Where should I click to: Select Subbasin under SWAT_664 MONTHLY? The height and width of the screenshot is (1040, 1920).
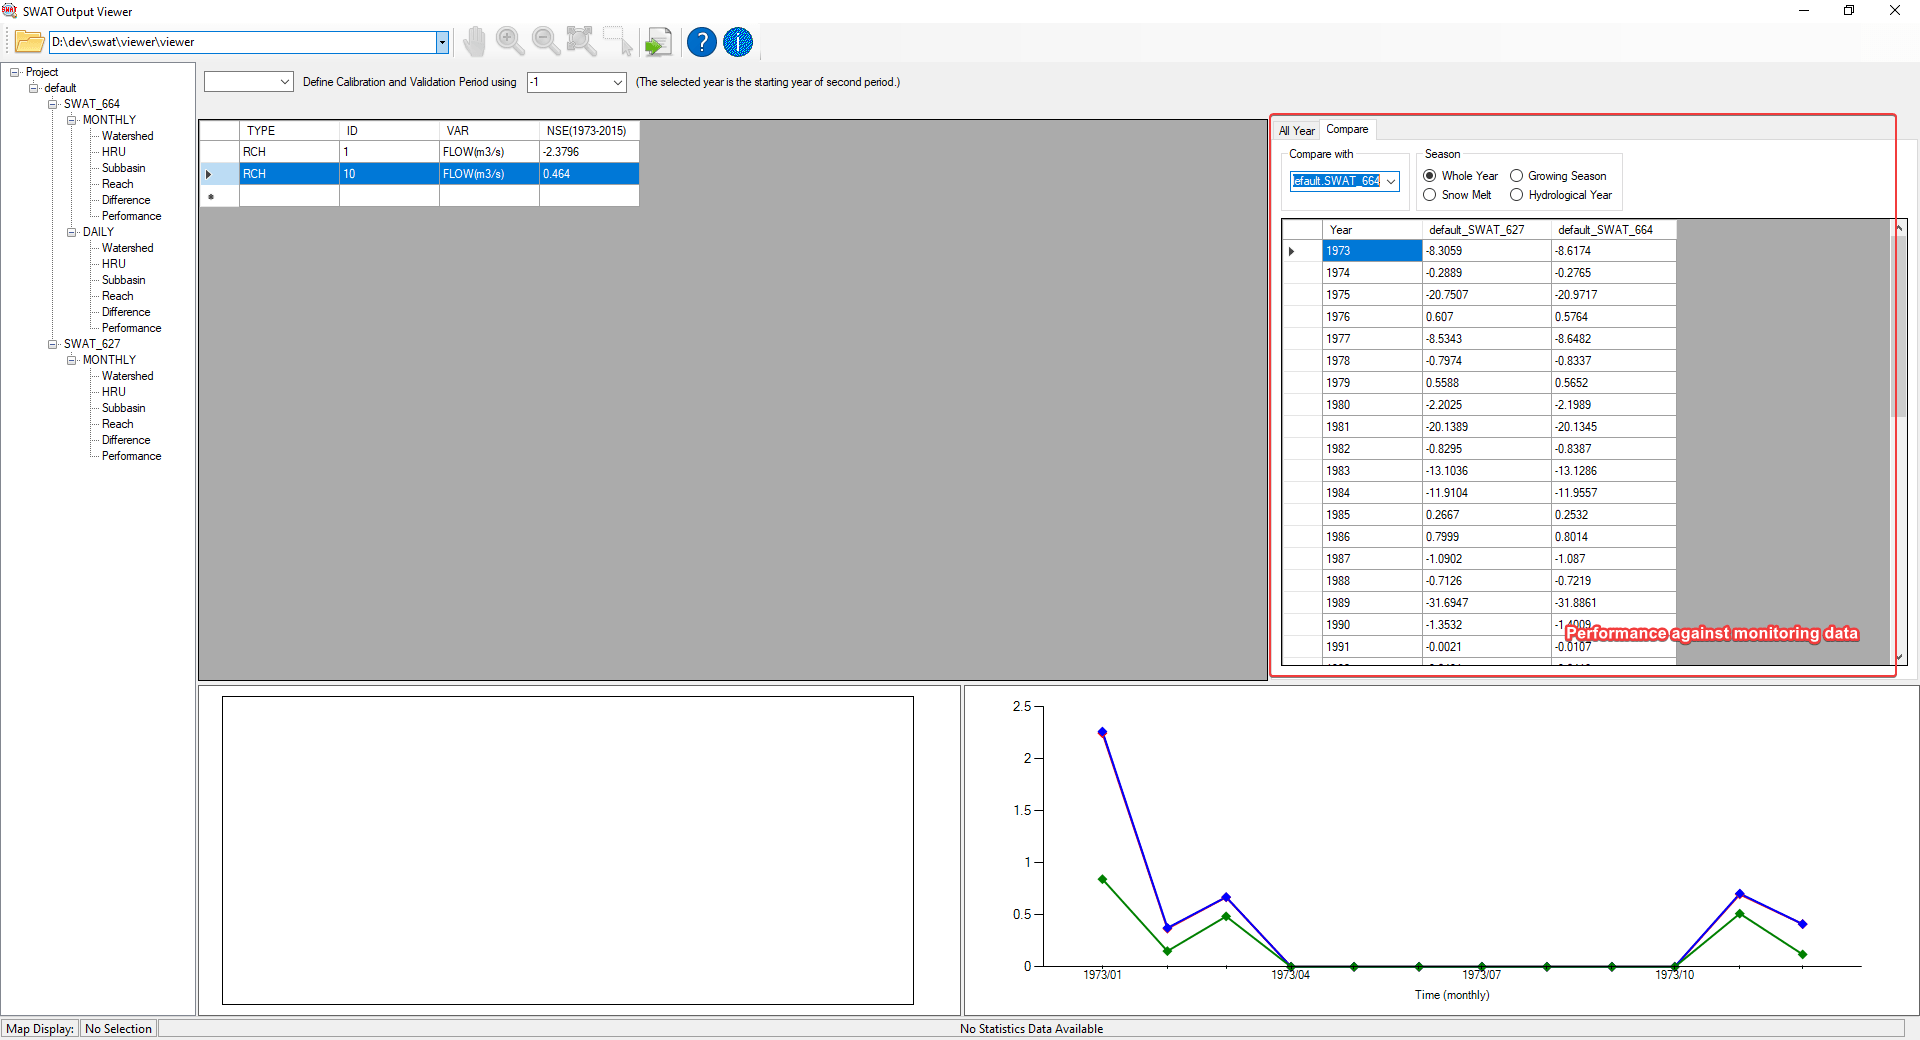124,168
